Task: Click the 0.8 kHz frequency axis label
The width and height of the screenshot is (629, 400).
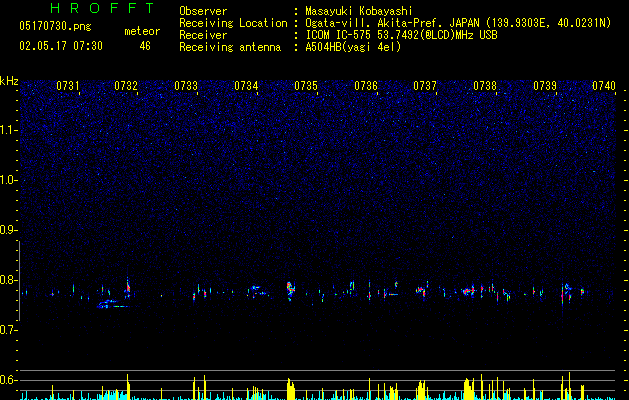Action: pyautogui.click(x=9, y=280)
